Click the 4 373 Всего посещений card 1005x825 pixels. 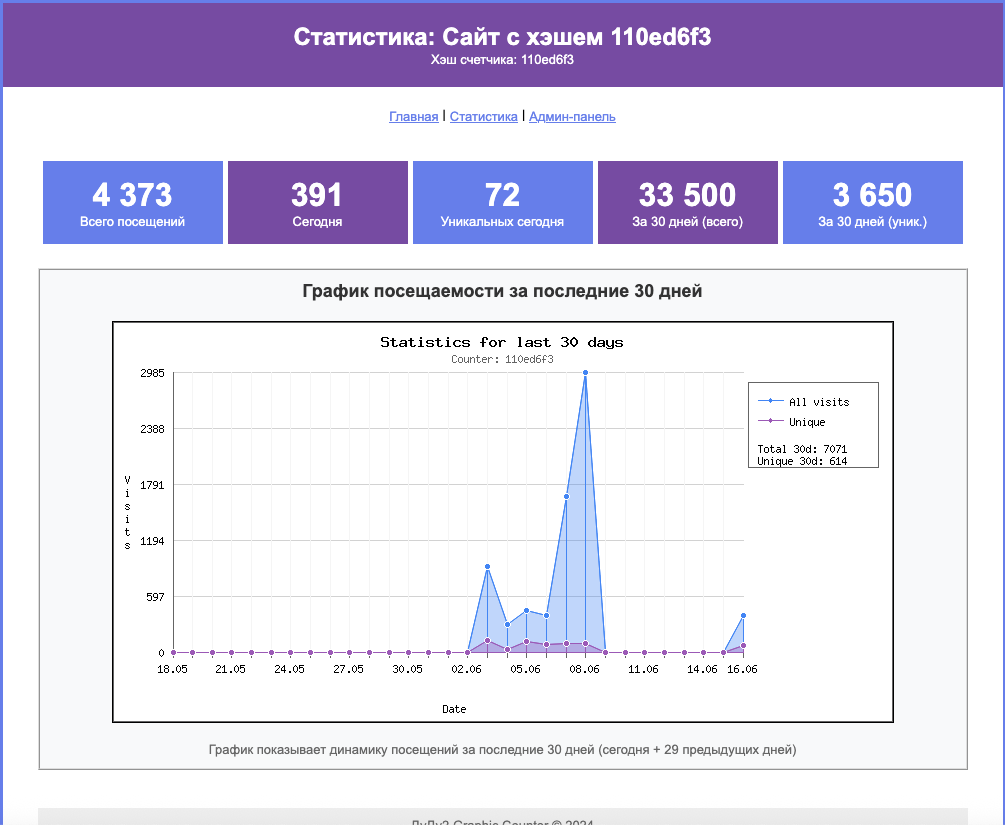[x=133, y=203]
